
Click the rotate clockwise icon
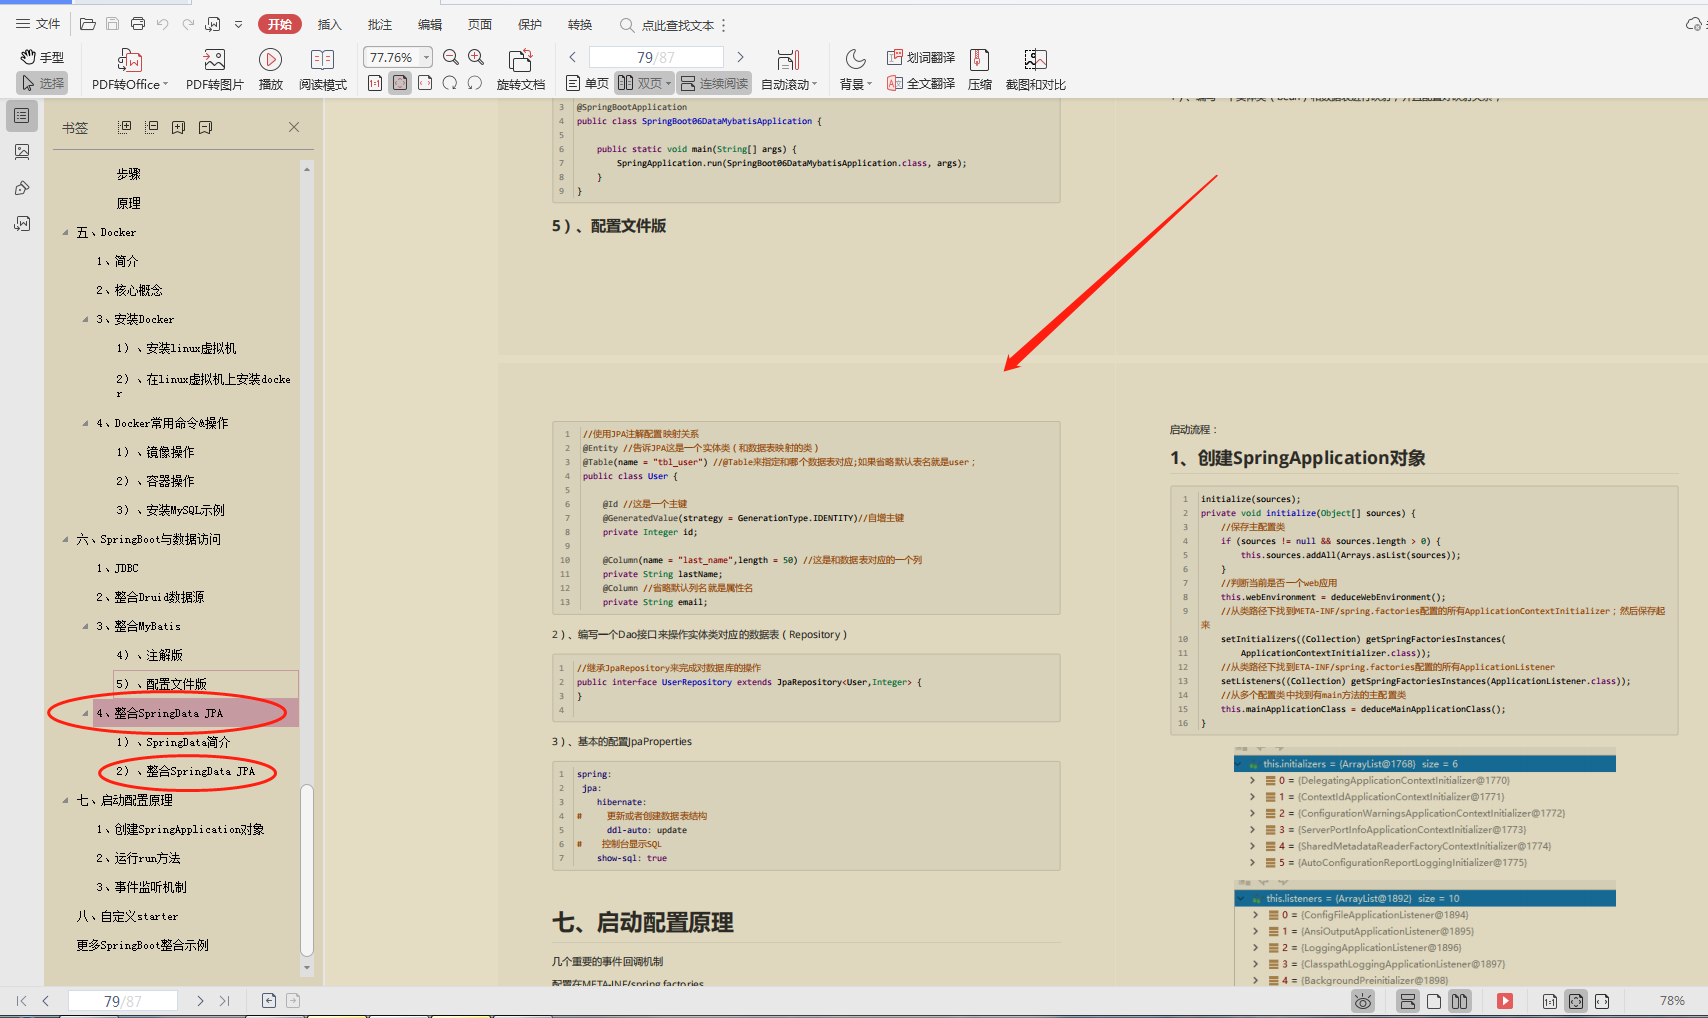(450, 83)
